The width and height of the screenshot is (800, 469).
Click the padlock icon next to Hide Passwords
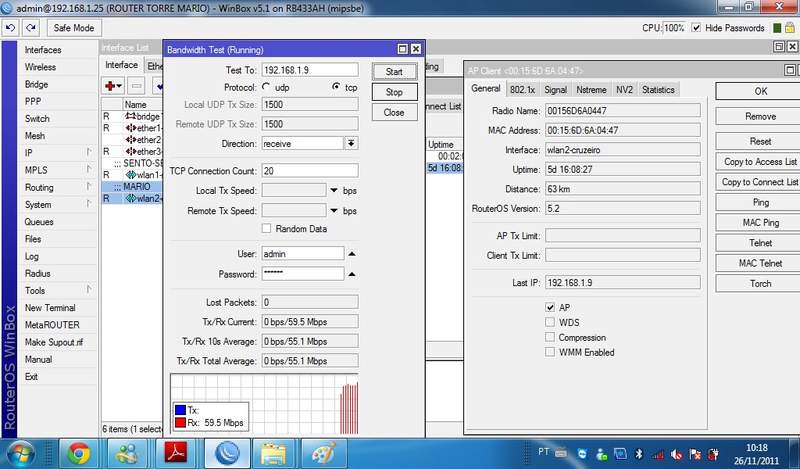click(789, 28)
